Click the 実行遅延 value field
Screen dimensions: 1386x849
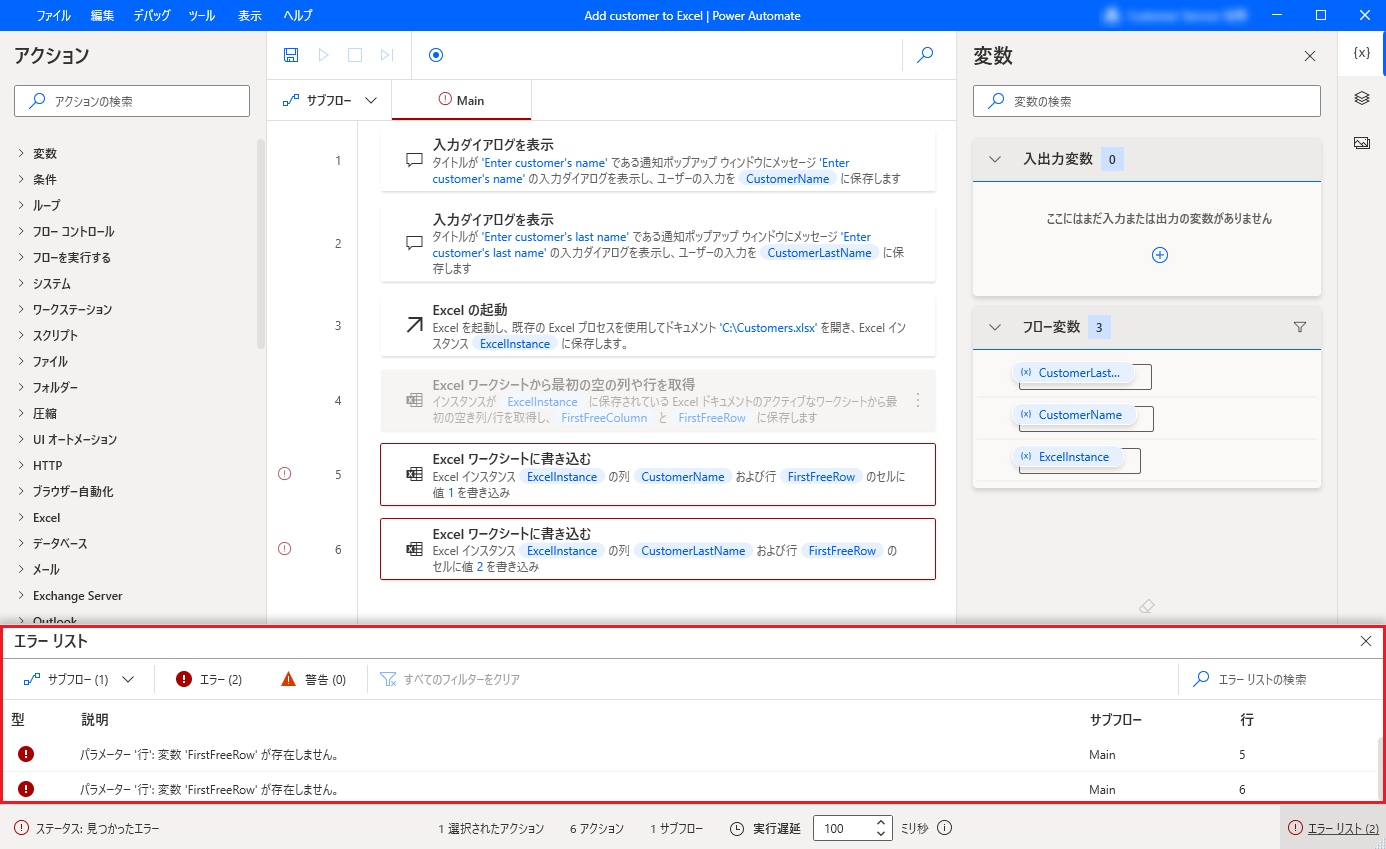click(x=841, y=829)
